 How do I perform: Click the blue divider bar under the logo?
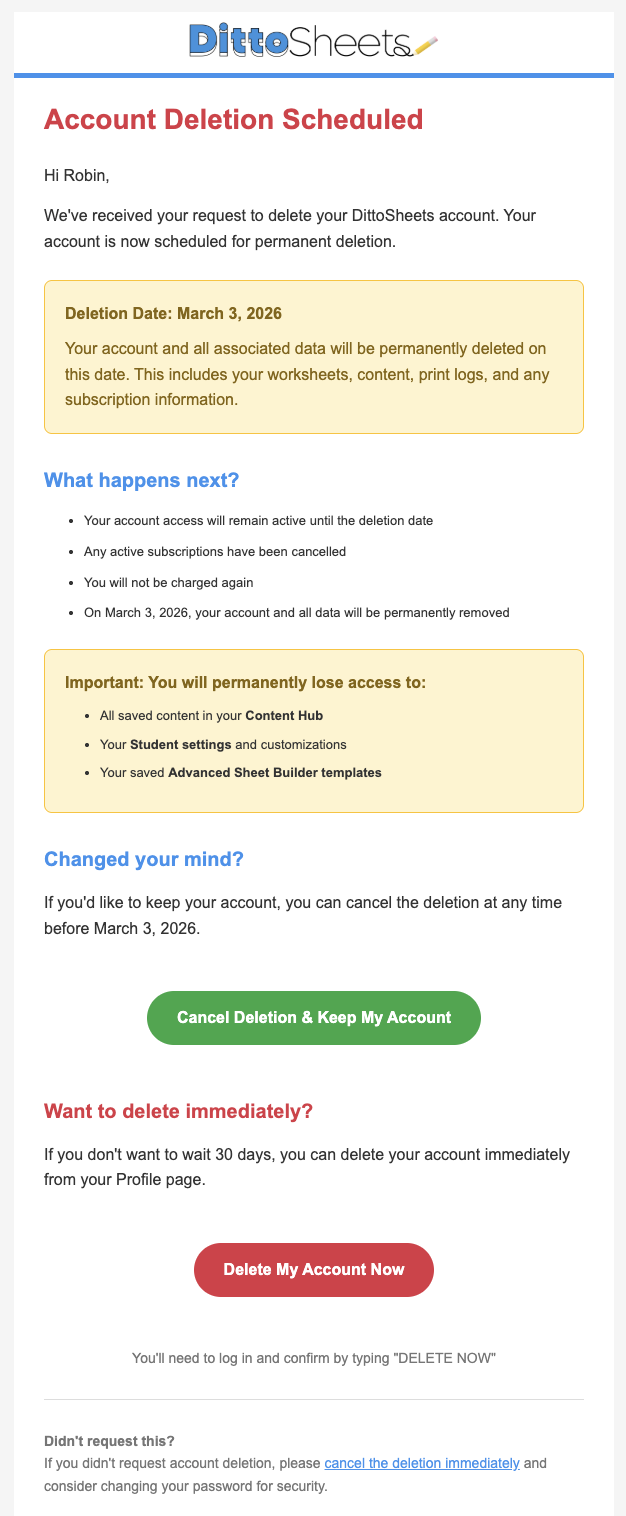[313, 74]
